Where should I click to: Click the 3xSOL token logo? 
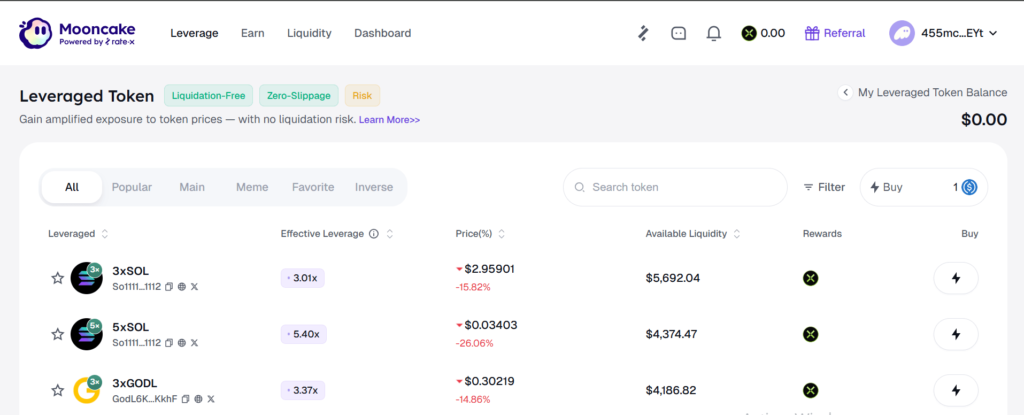point(86,278)
